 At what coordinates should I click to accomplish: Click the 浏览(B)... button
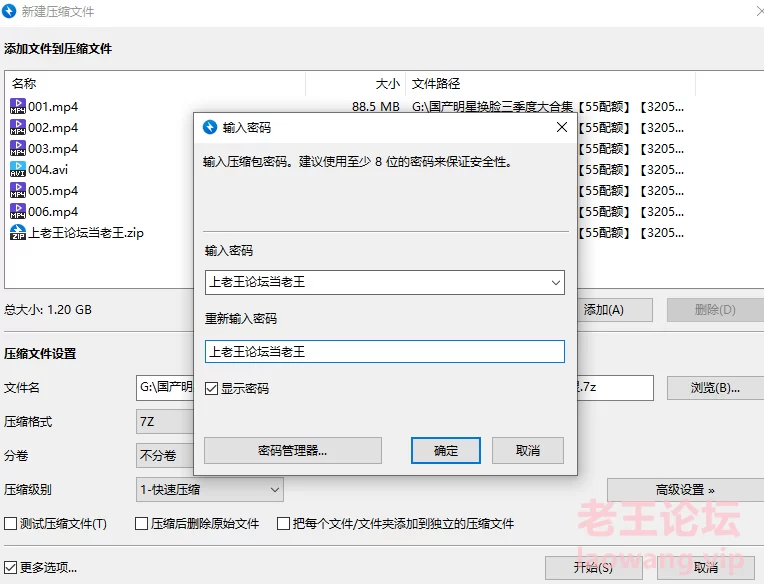715,388
